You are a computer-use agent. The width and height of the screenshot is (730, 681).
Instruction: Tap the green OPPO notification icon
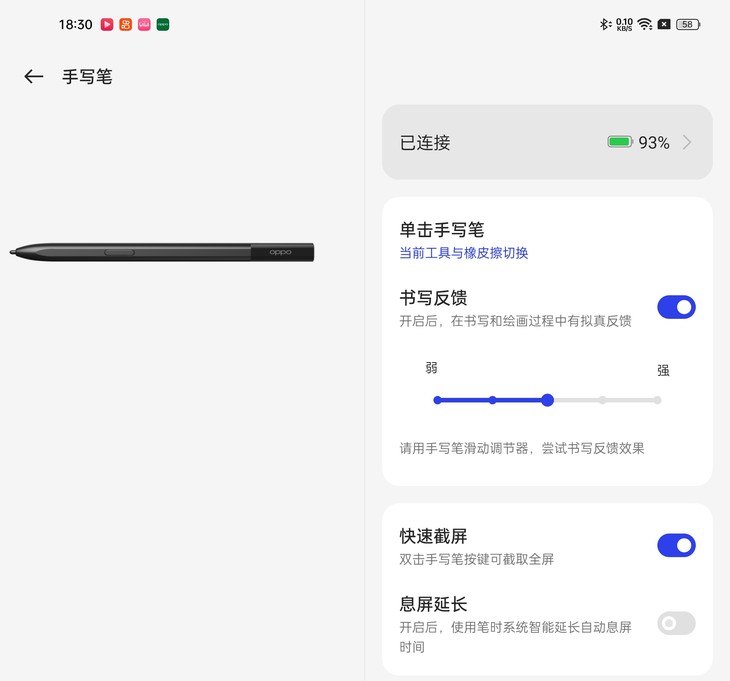tap(163, 24)
